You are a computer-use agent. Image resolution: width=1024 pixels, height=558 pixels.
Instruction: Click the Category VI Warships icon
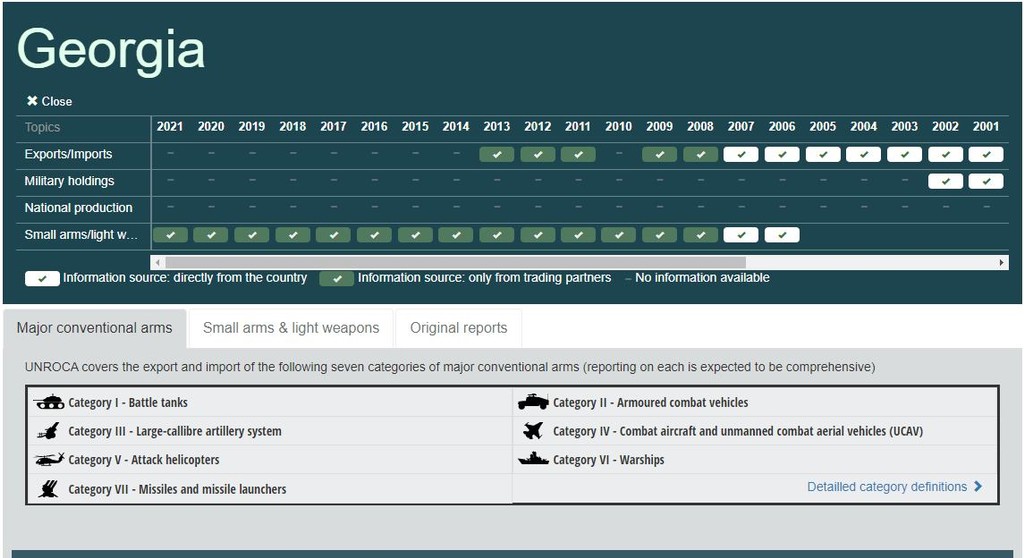pyautogui.click(x=533, y=459)
